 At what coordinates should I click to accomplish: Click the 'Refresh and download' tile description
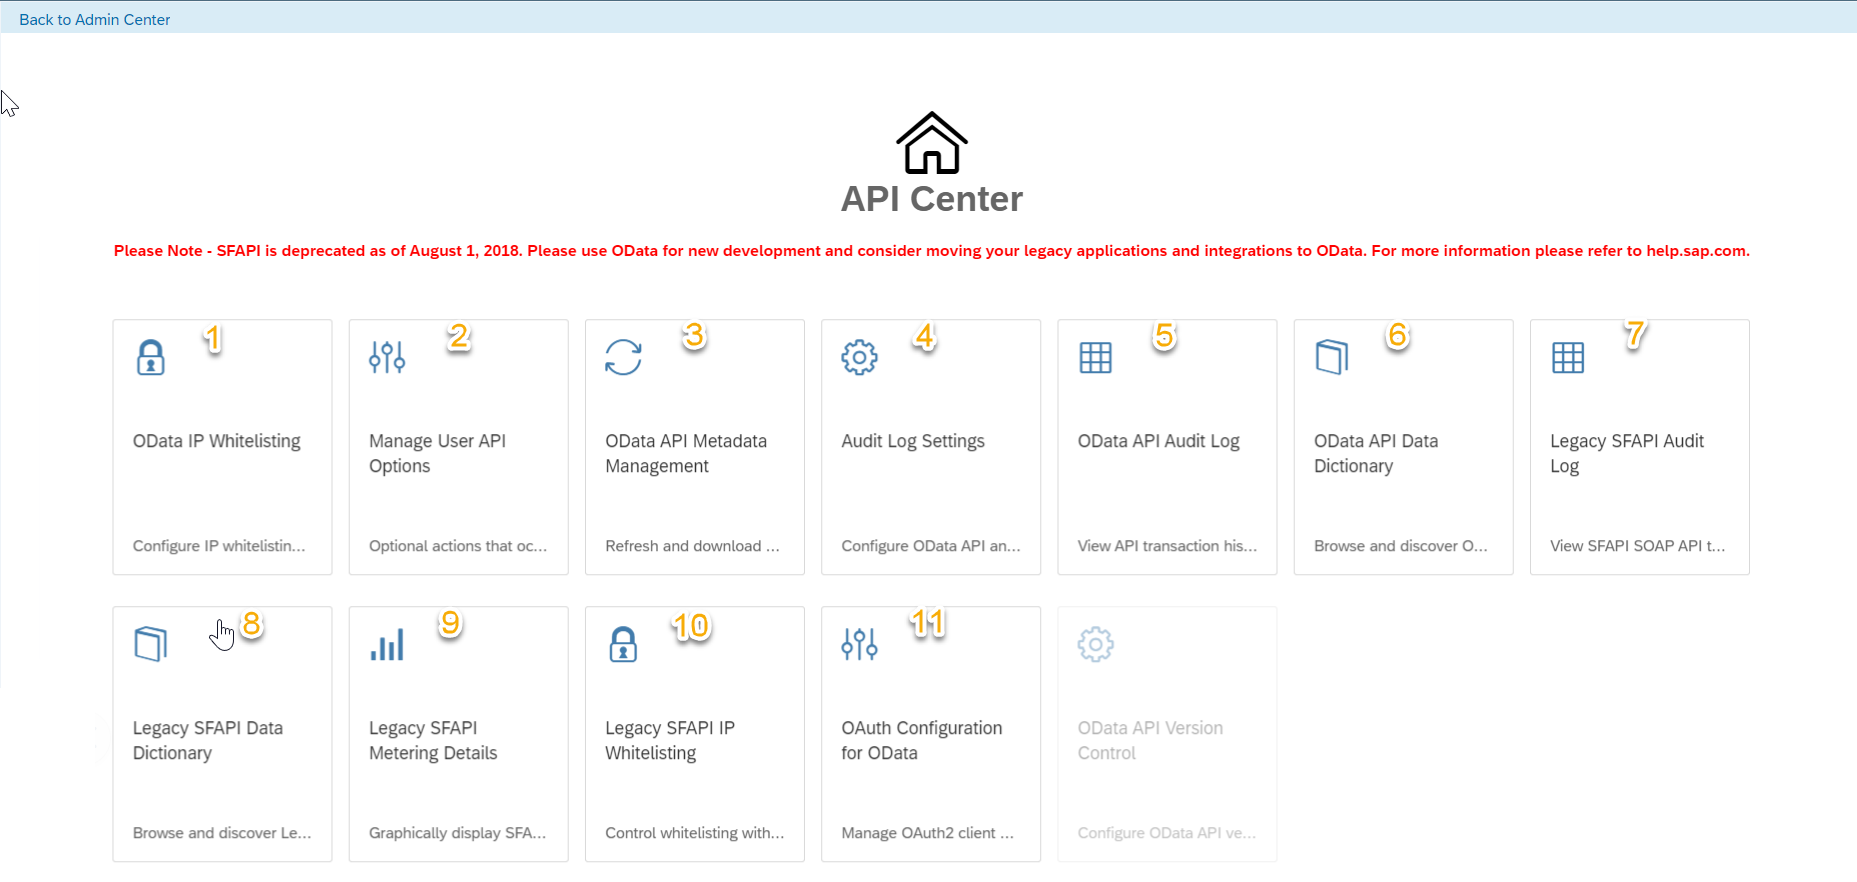tap(691, 546)
